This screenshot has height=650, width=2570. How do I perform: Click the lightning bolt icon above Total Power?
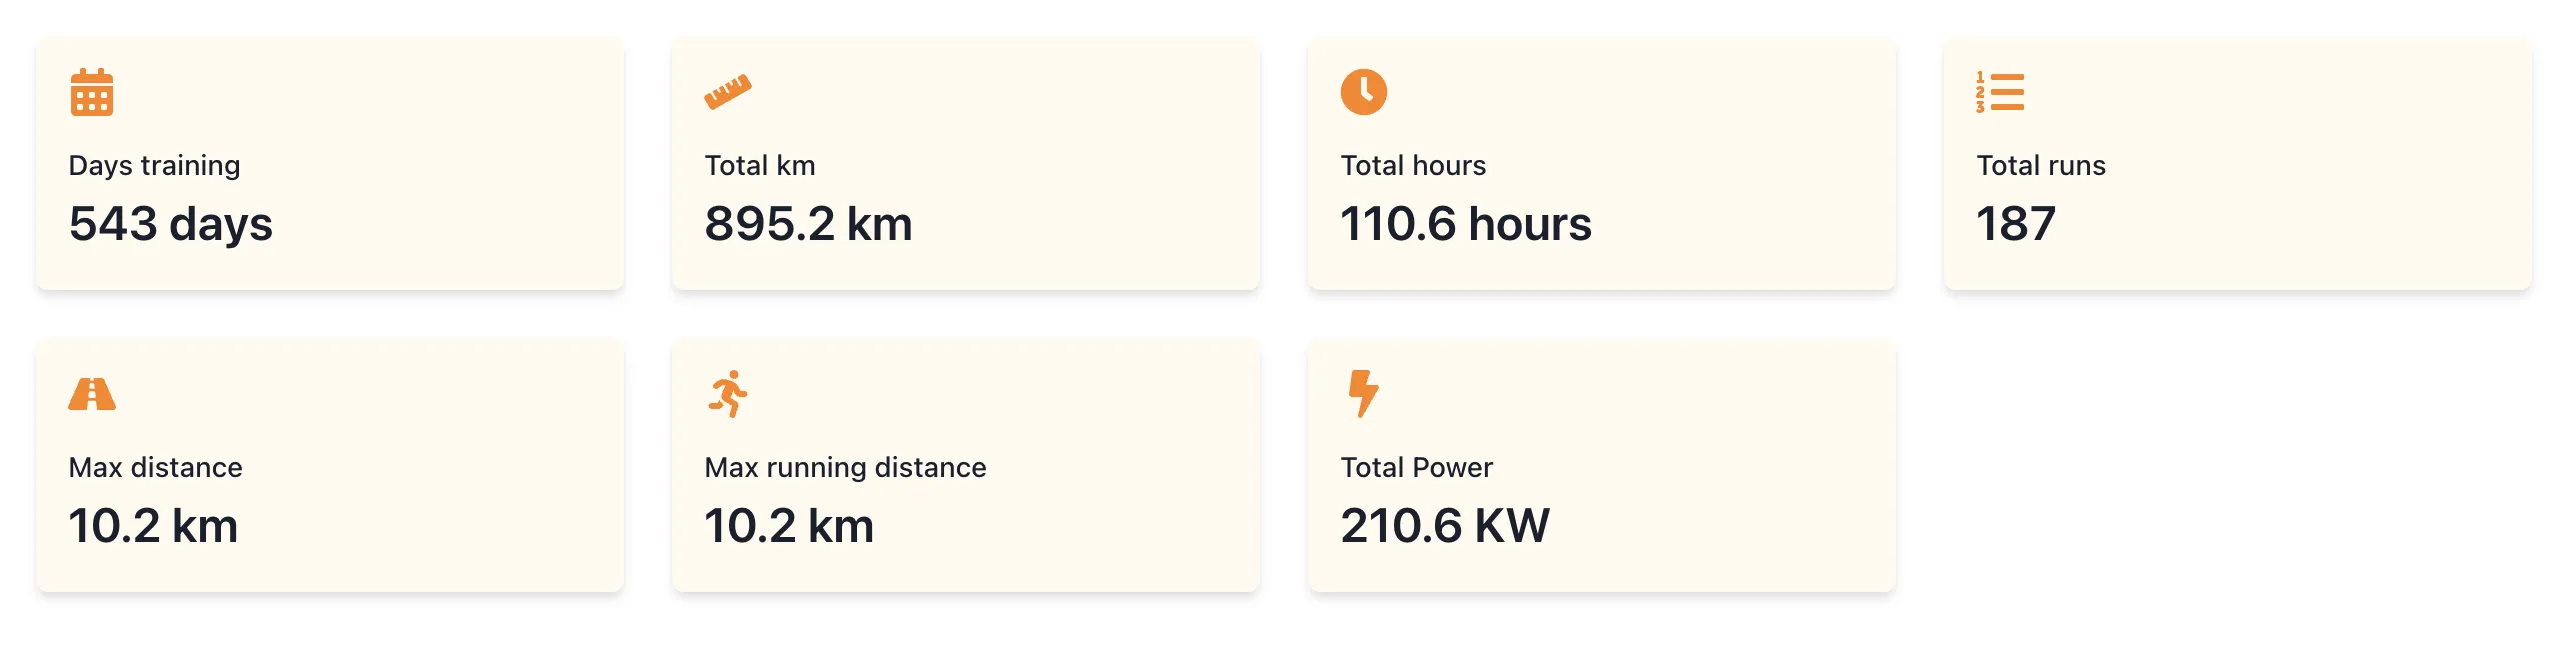1363,393
